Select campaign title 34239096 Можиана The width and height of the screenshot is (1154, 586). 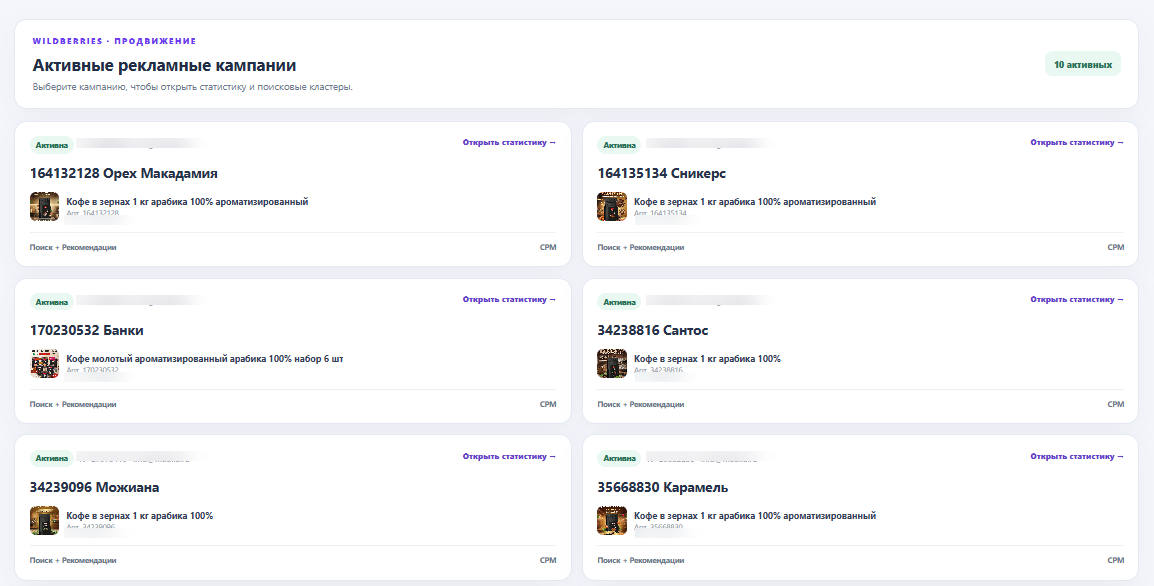(94, 487)
